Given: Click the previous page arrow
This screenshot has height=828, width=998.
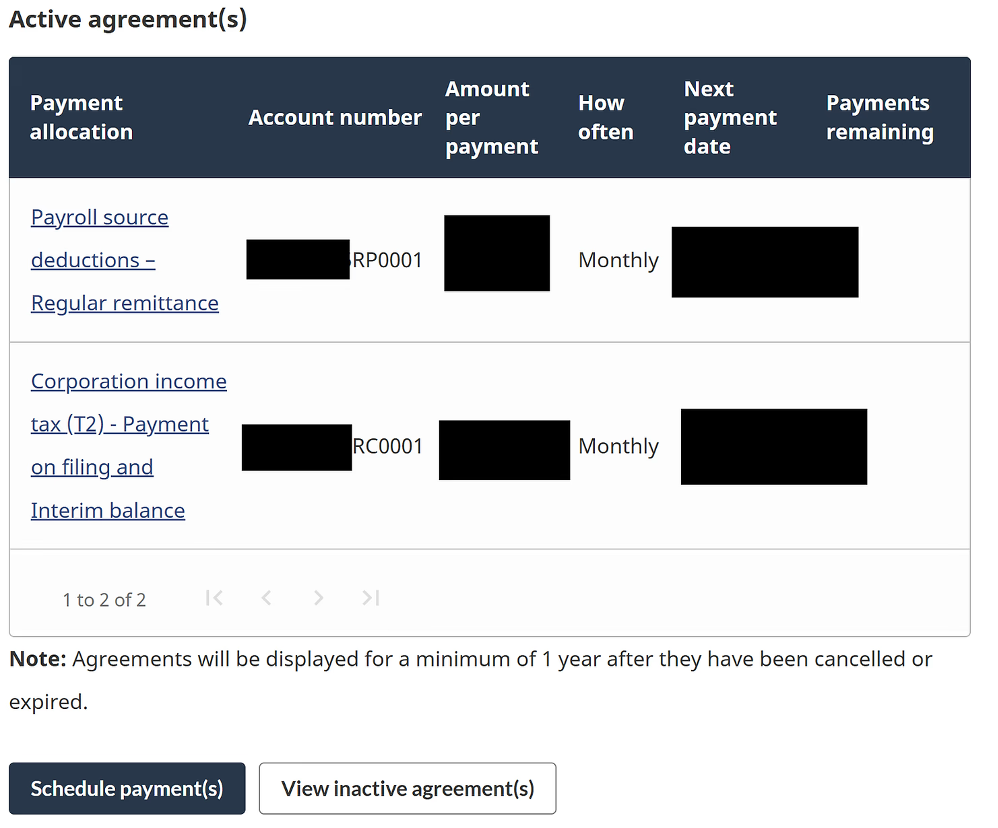Looking at the screenshot, I should coord(266,598).
